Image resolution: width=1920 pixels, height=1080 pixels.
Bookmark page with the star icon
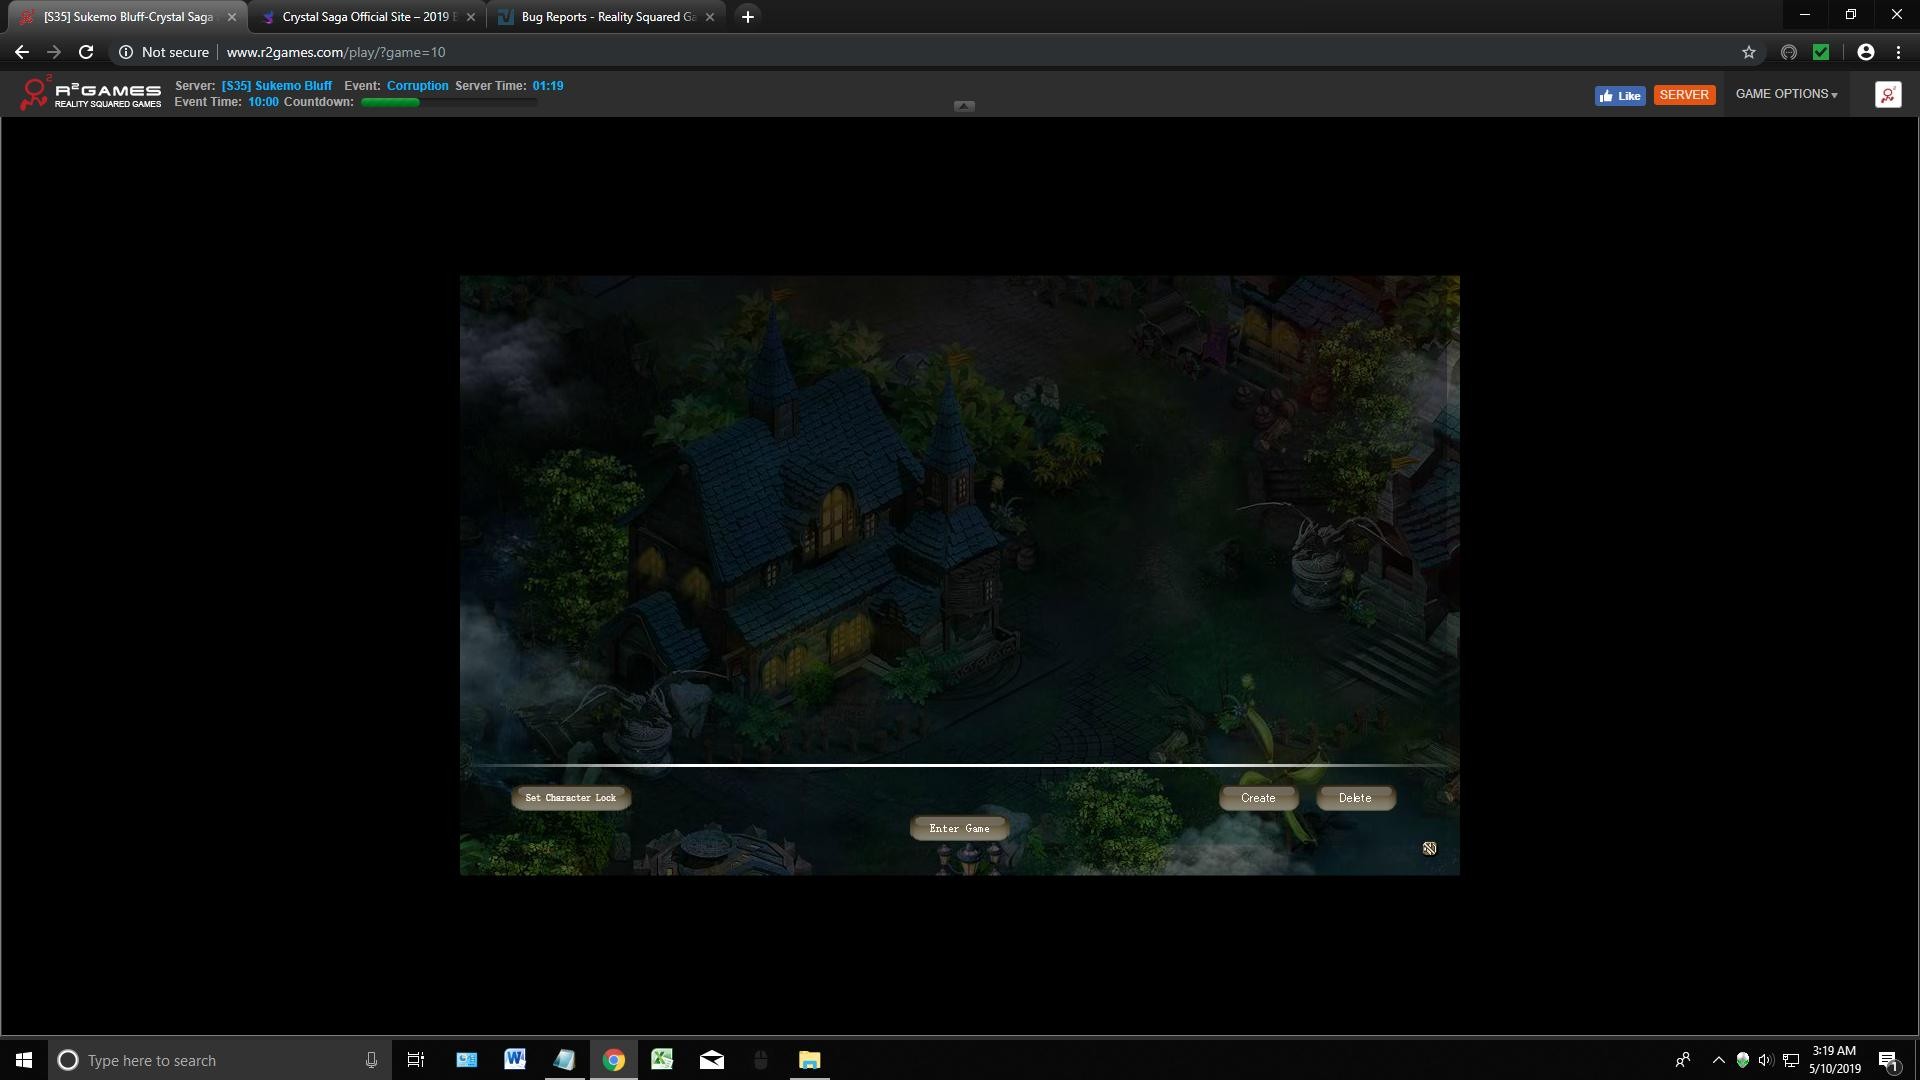pos(1748,52)
